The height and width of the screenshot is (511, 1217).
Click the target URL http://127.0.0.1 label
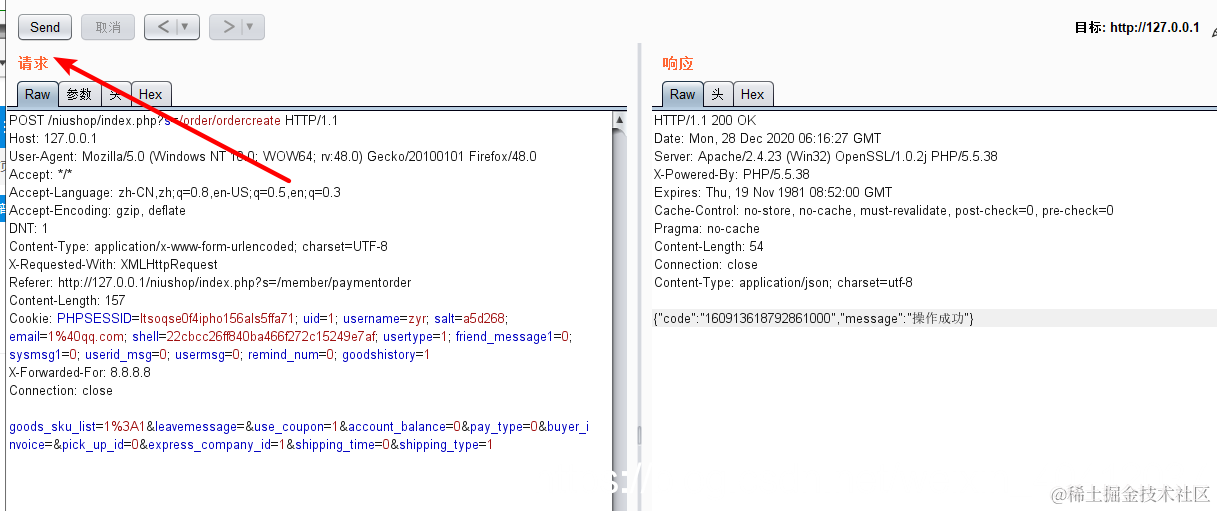[x=1154, y=27]
